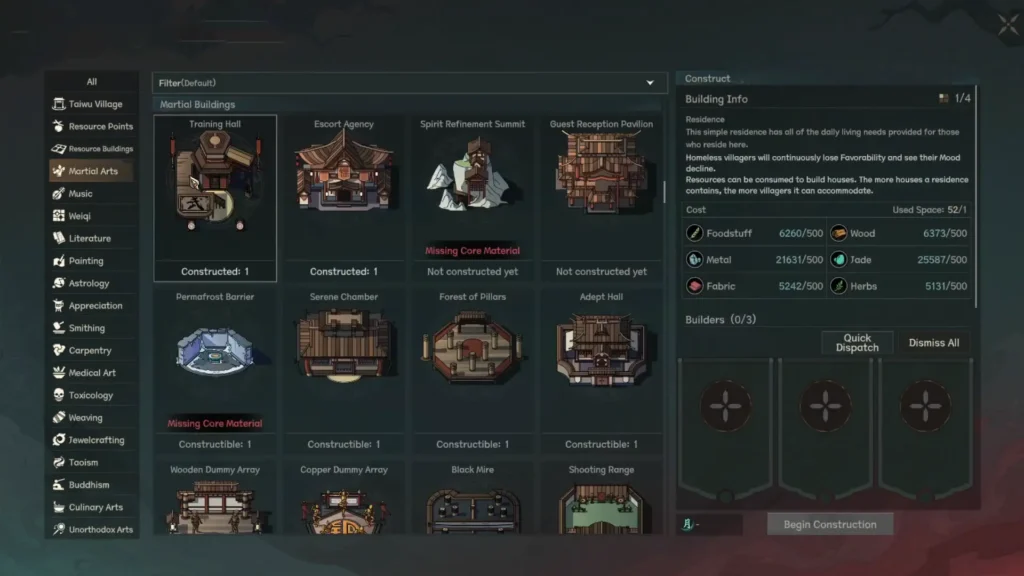The image size is (1024, 576).
Task: Select the Serene Chamber building card
Action: coord(344,371)
